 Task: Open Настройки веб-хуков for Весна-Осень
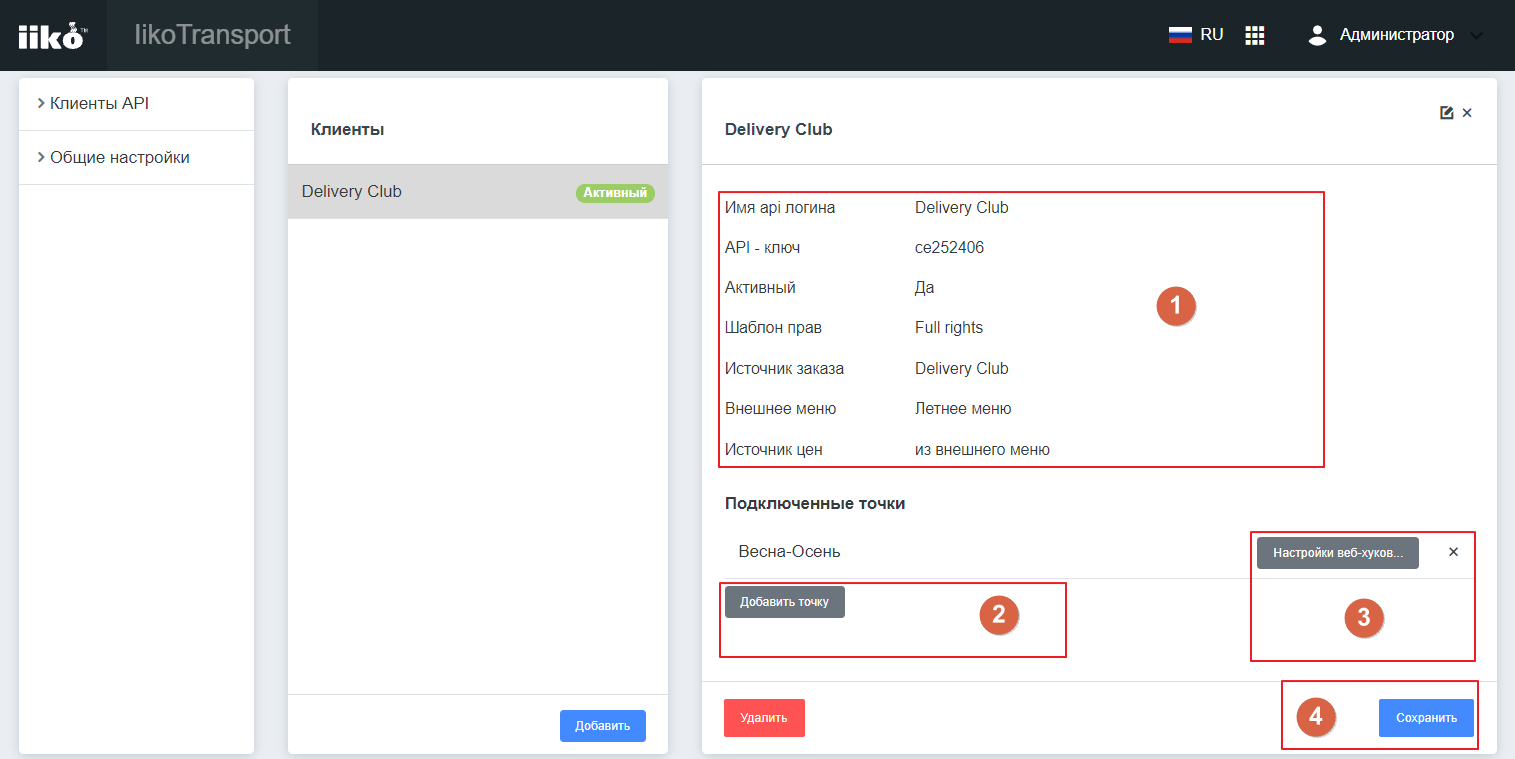(x=1337, y=552)
